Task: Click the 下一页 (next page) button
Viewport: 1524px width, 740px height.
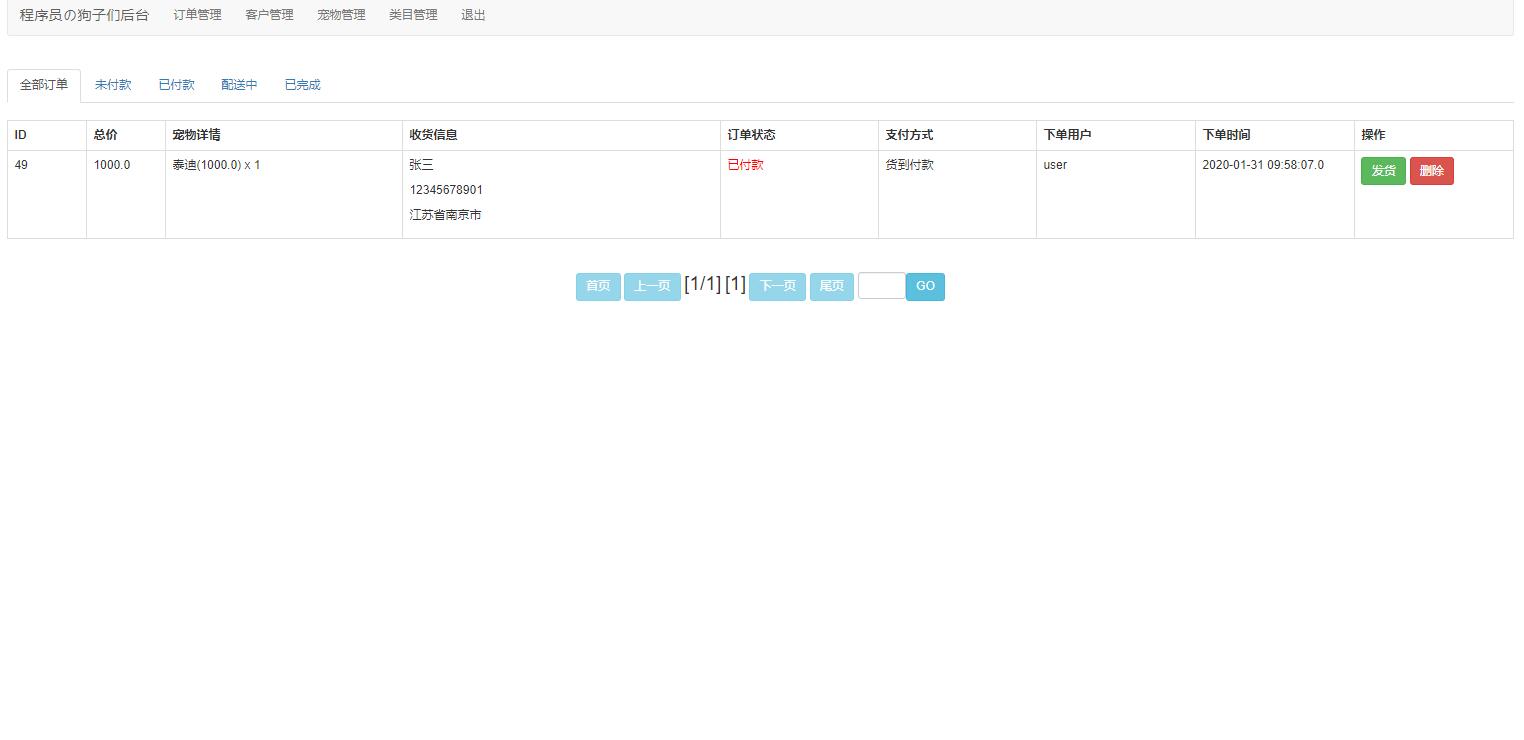Action: tap(776, 286)
